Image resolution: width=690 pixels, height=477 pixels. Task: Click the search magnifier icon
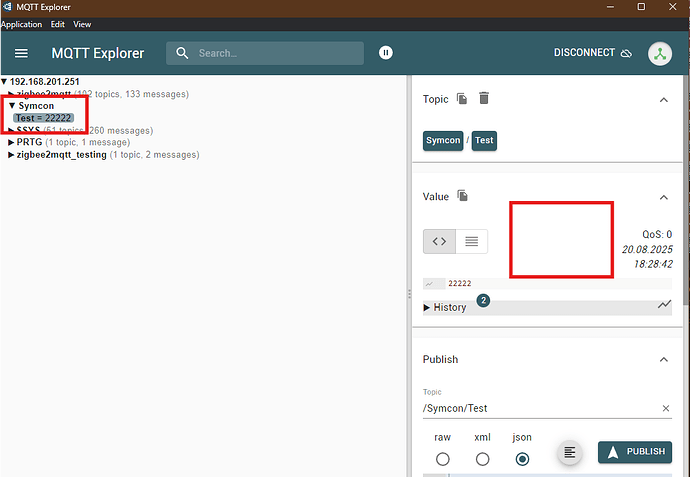[182, 53]
